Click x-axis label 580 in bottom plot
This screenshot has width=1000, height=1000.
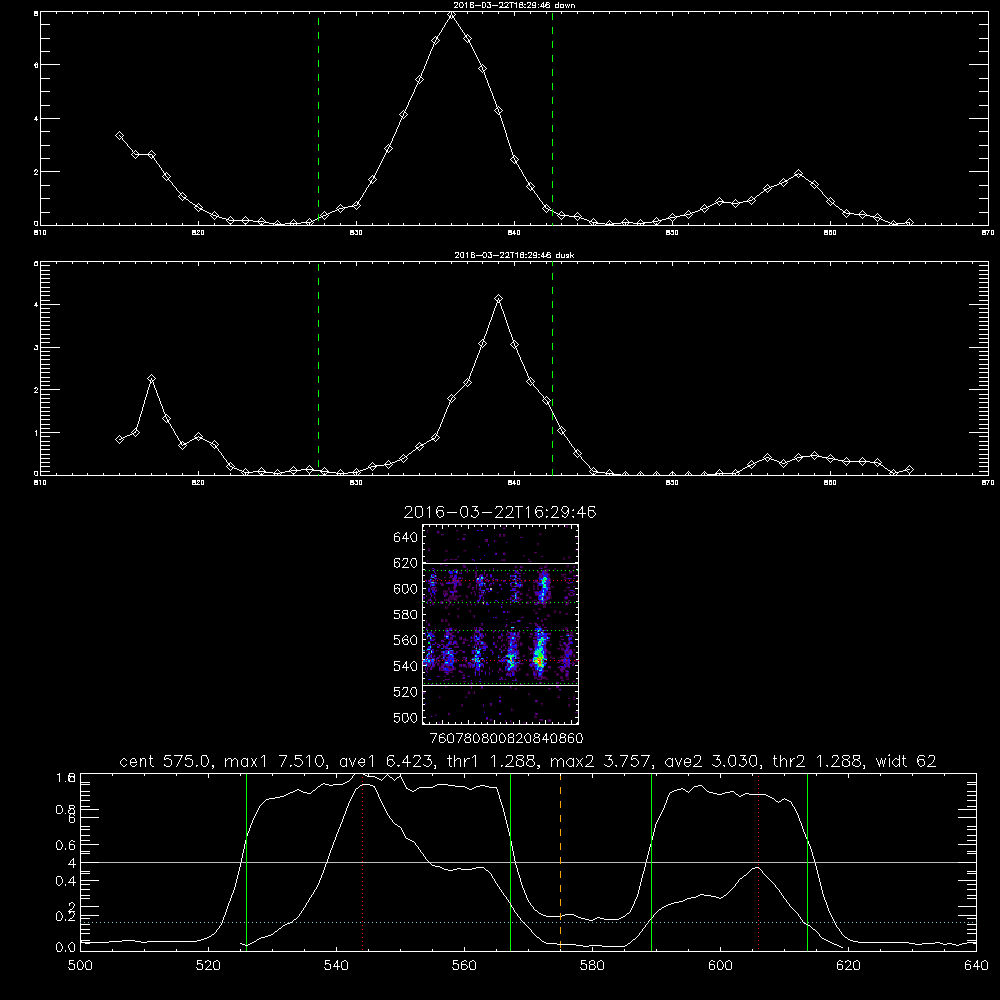(x=592, y=966)
